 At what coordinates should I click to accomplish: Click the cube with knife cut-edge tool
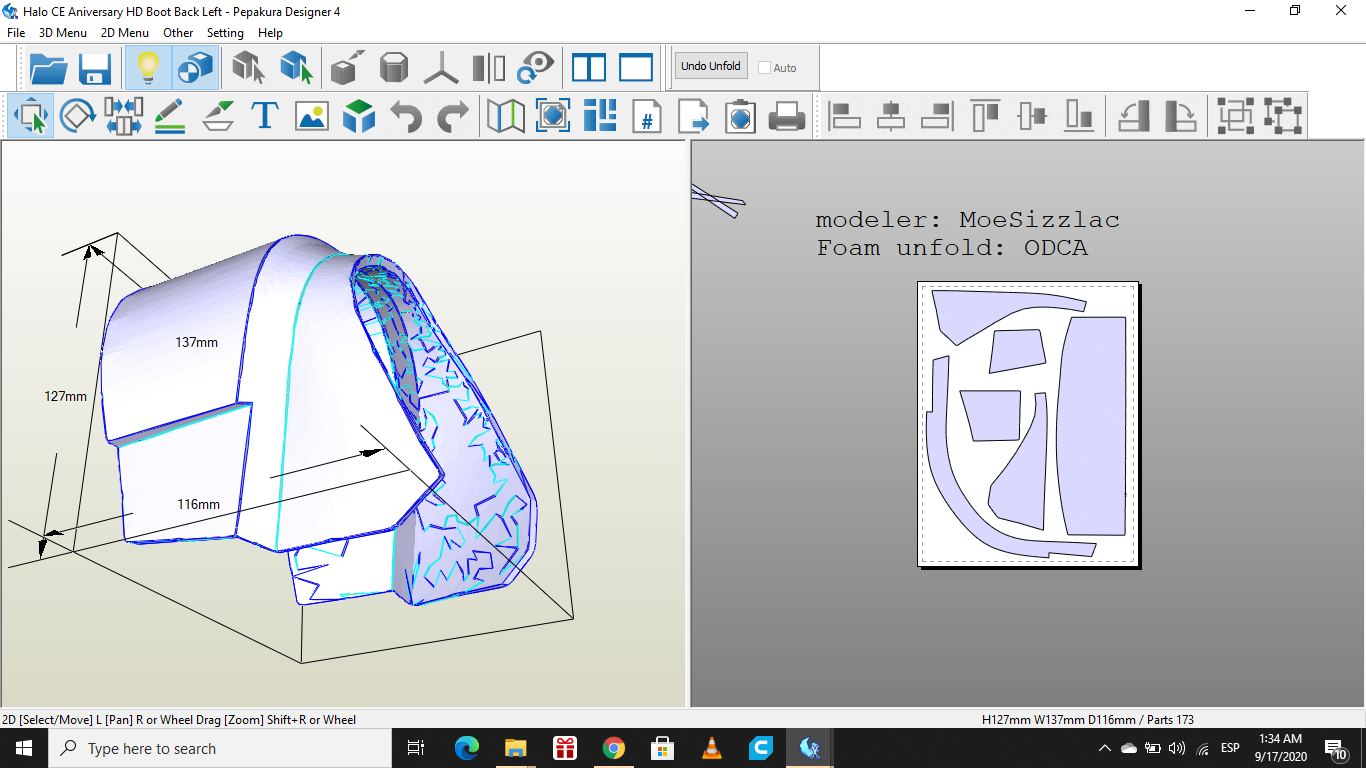point(348,68)
